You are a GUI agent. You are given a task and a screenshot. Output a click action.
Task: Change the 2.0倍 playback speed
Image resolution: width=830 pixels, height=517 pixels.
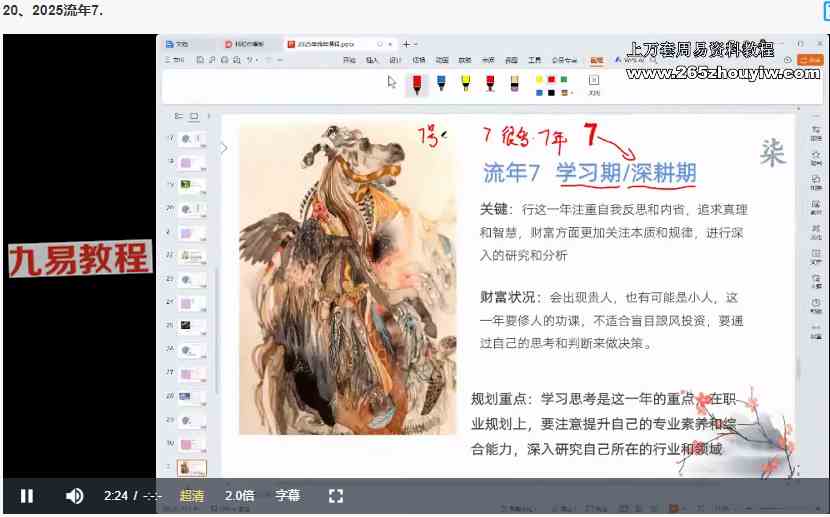240,496
